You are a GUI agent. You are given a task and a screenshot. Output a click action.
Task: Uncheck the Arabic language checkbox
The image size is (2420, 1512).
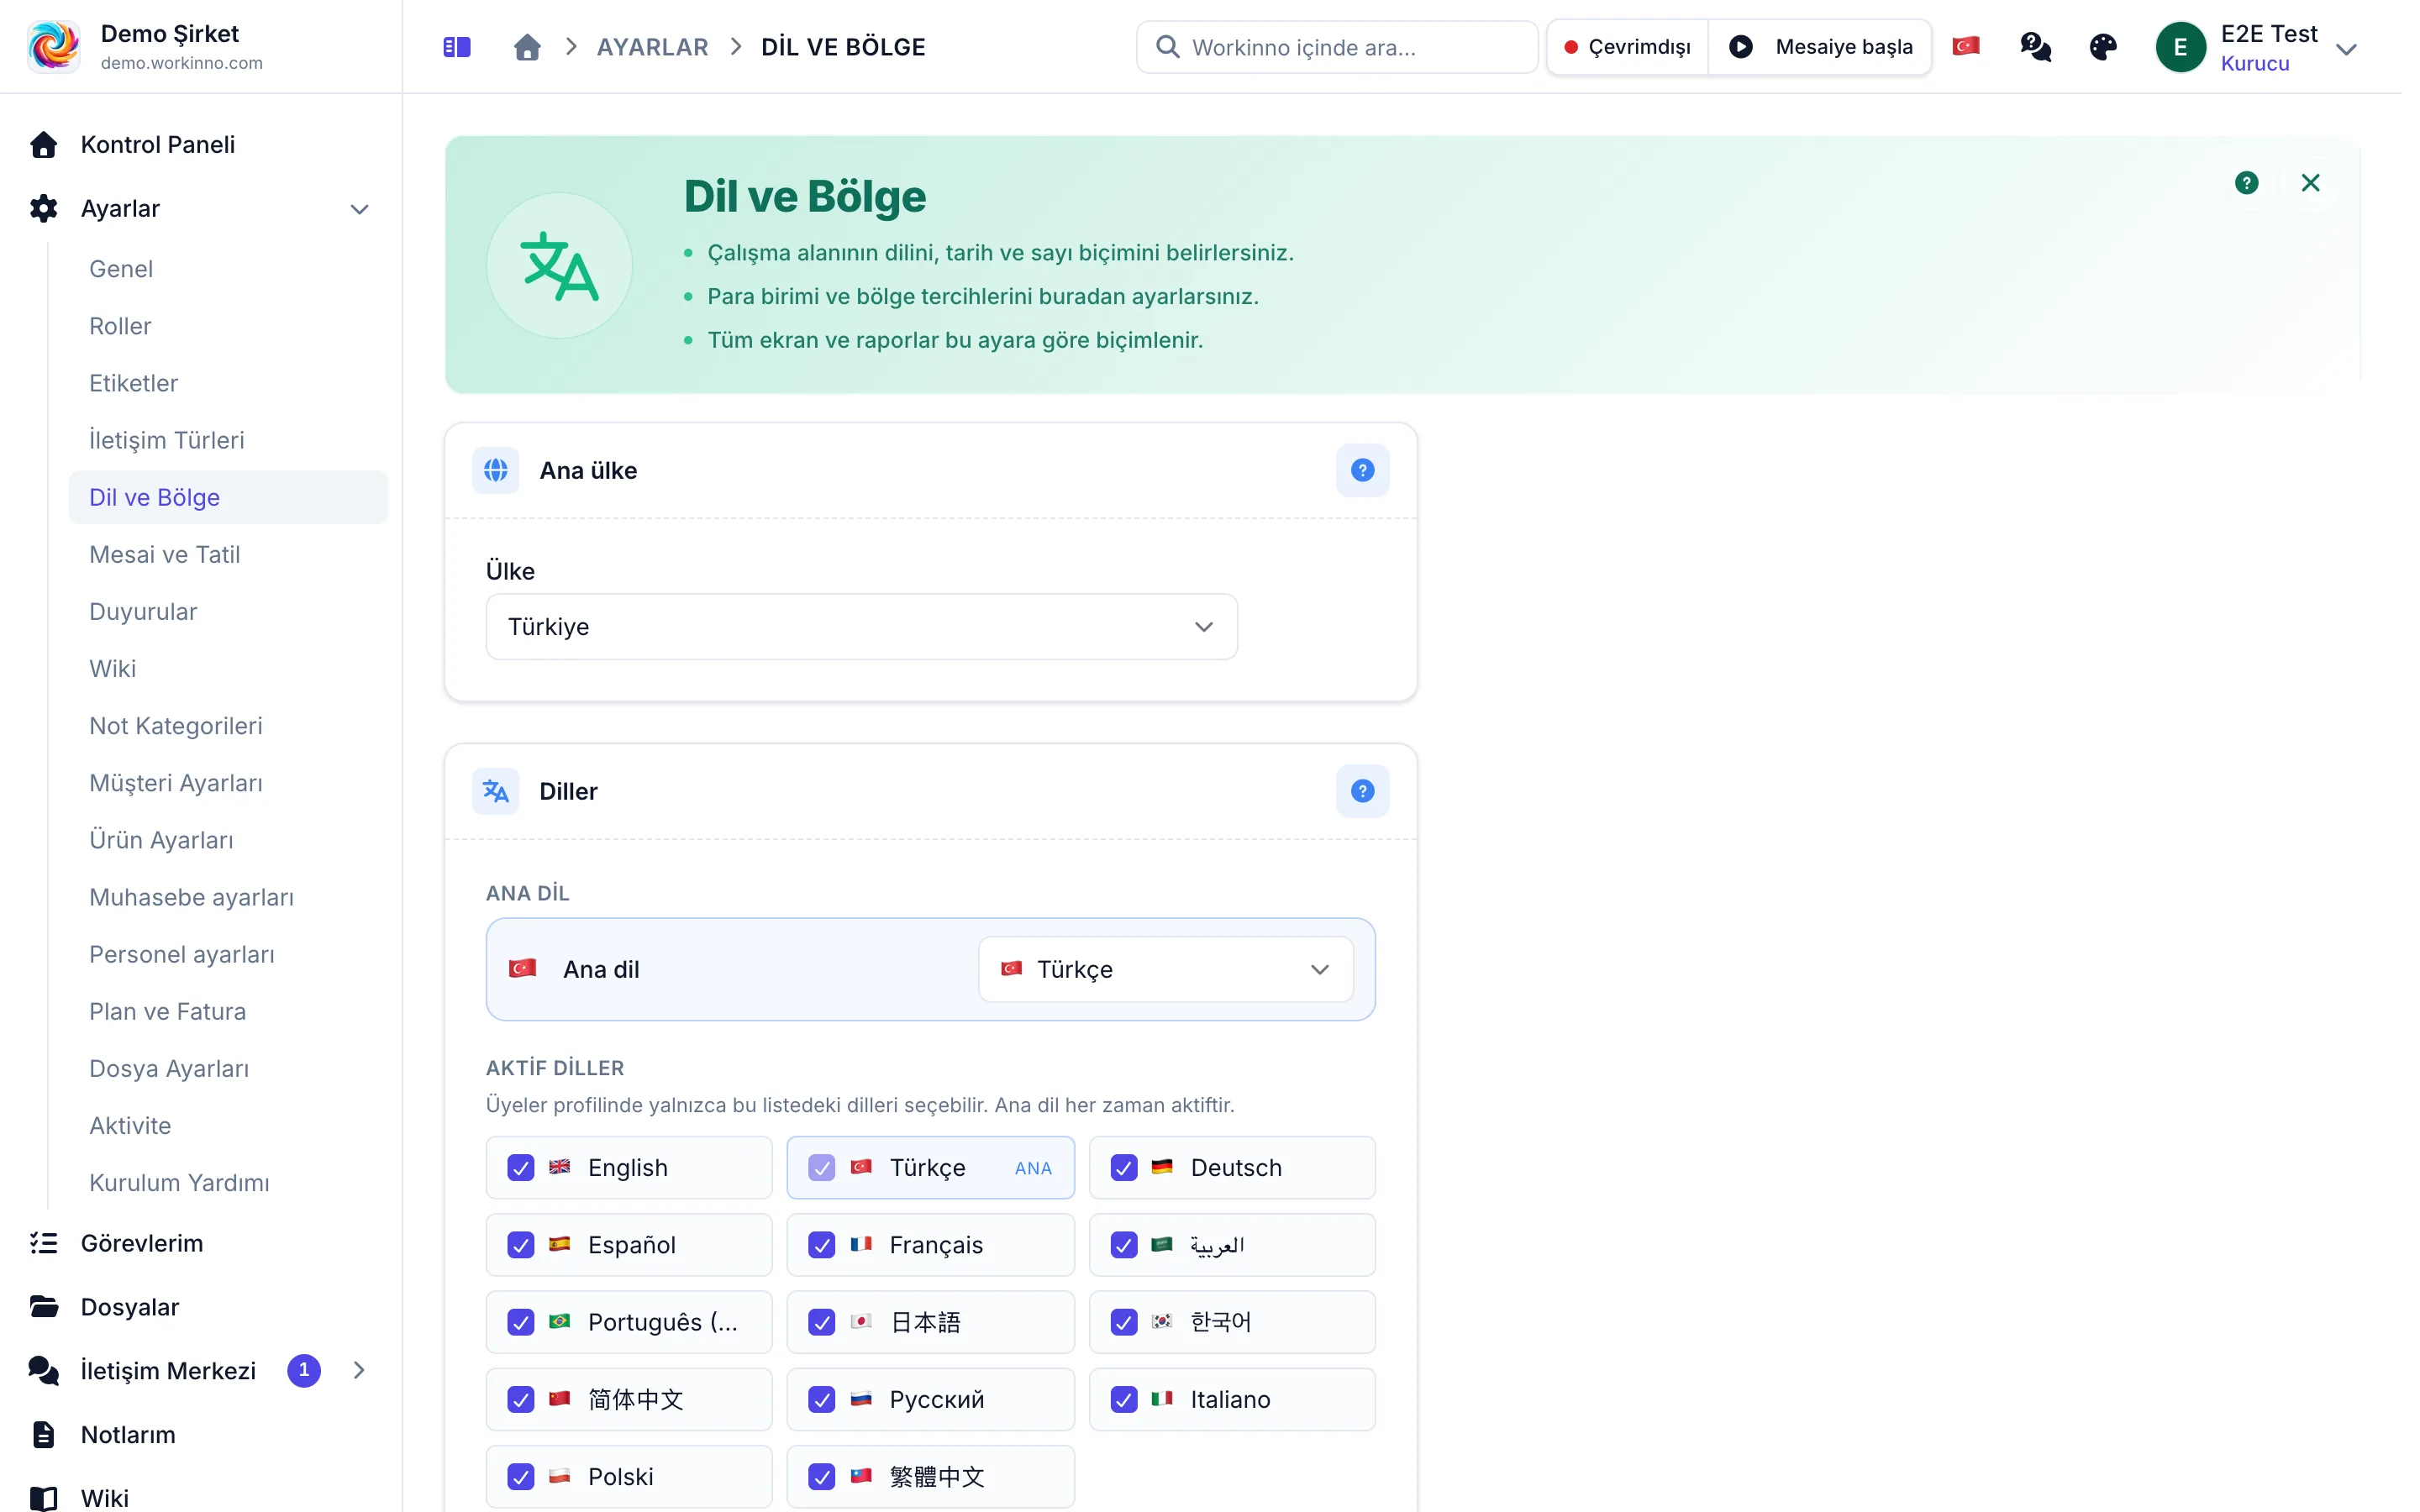(x=1124, y=1245)
